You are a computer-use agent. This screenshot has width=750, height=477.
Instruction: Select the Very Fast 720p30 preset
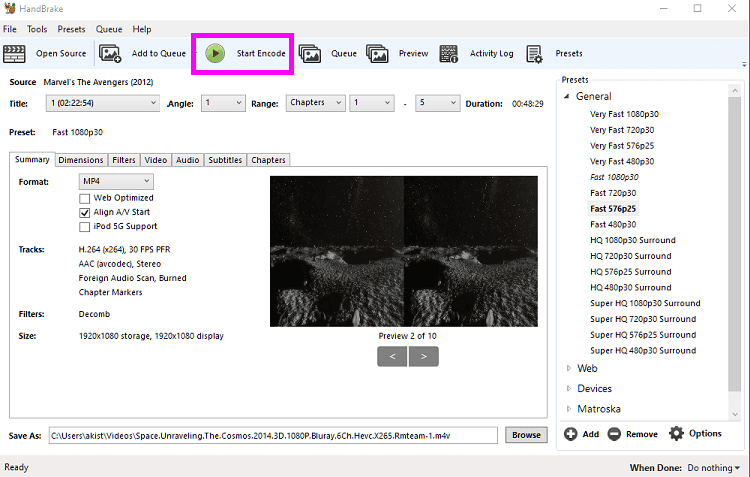(x=622, y=130)
